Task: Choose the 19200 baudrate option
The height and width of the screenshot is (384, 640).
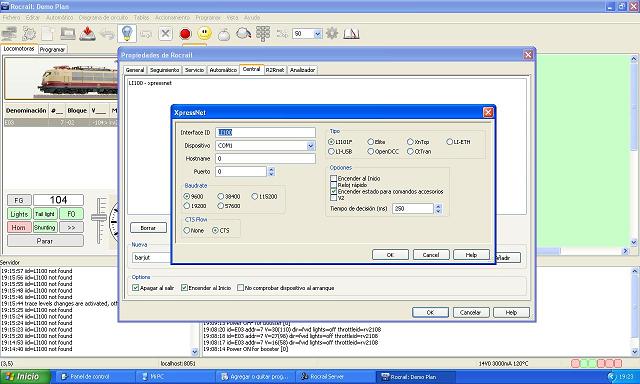Action: pos(187,206)
